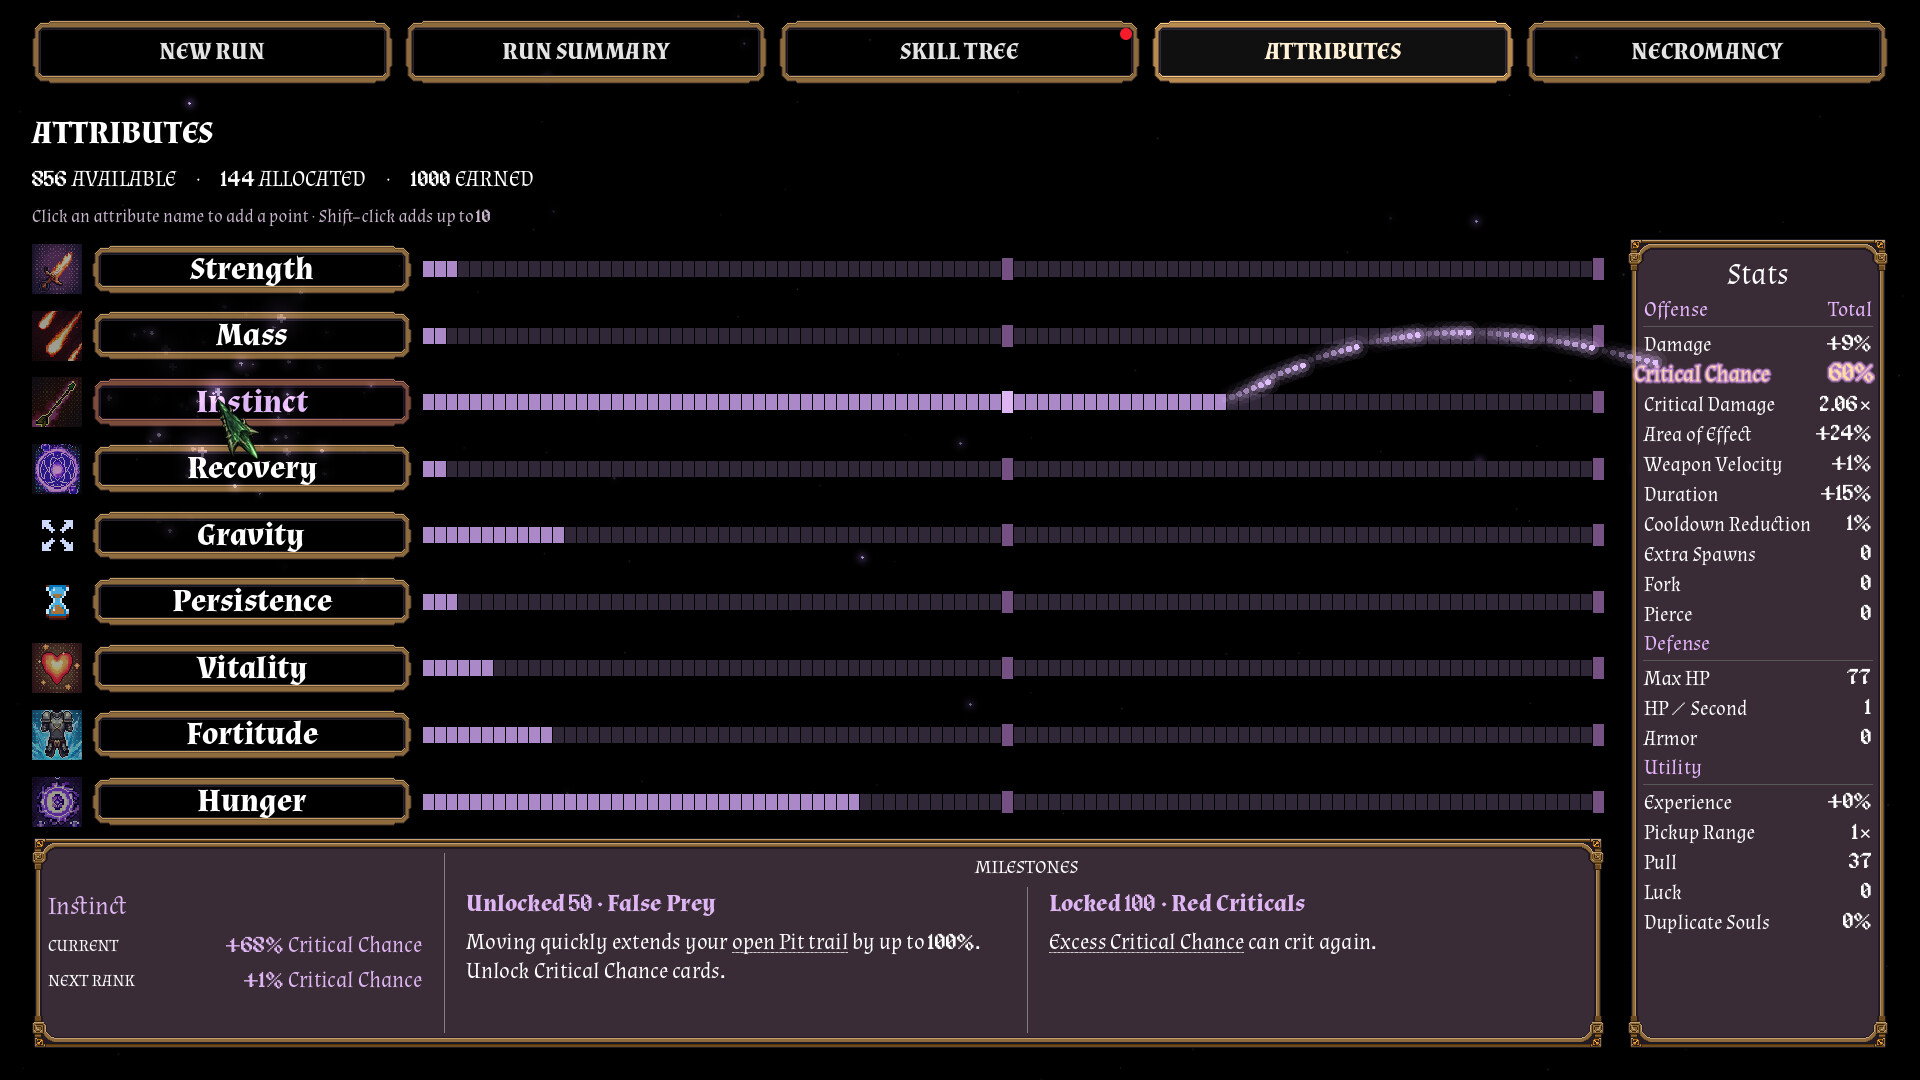Click the Weapon Velocity stat

1757,464
